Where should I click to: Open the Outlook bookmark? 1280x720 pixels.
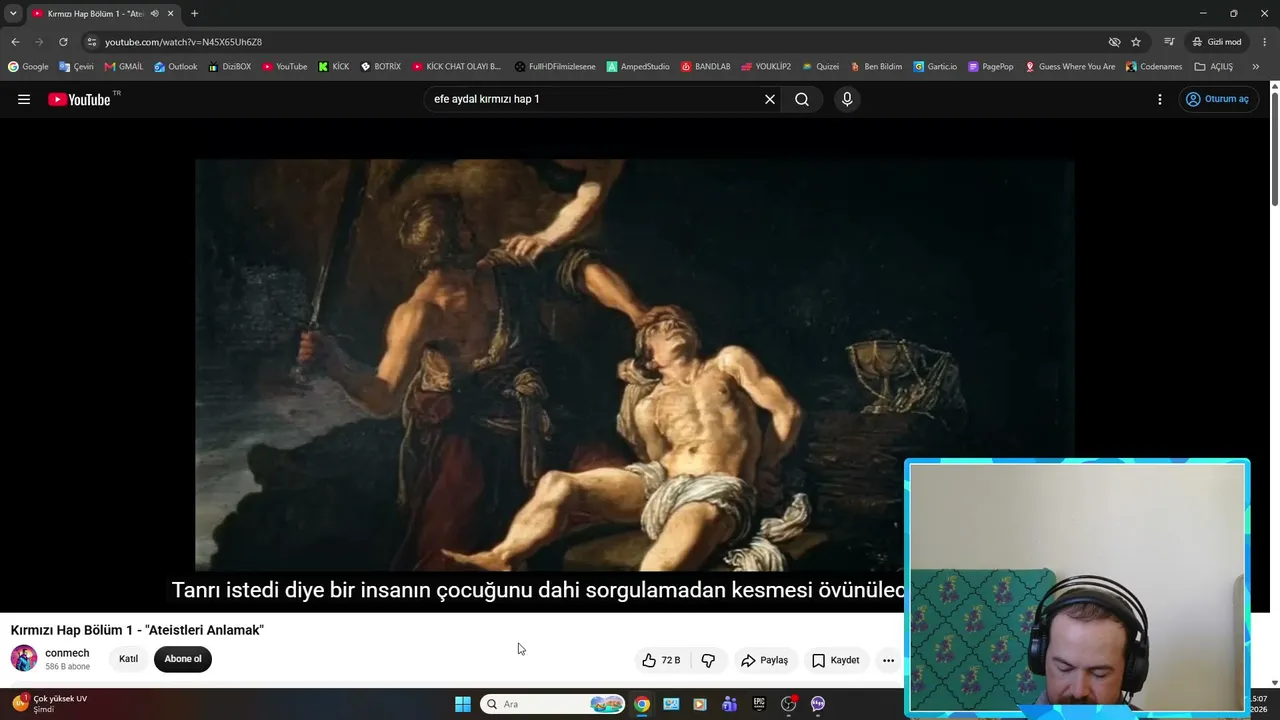point(176,67)
